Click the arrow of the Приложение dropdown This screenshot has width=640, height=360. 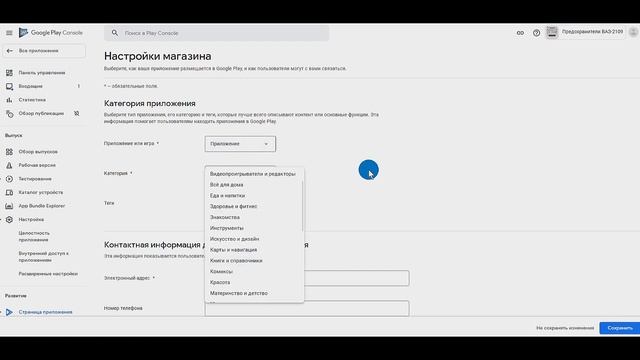click(x=266, y=144)
